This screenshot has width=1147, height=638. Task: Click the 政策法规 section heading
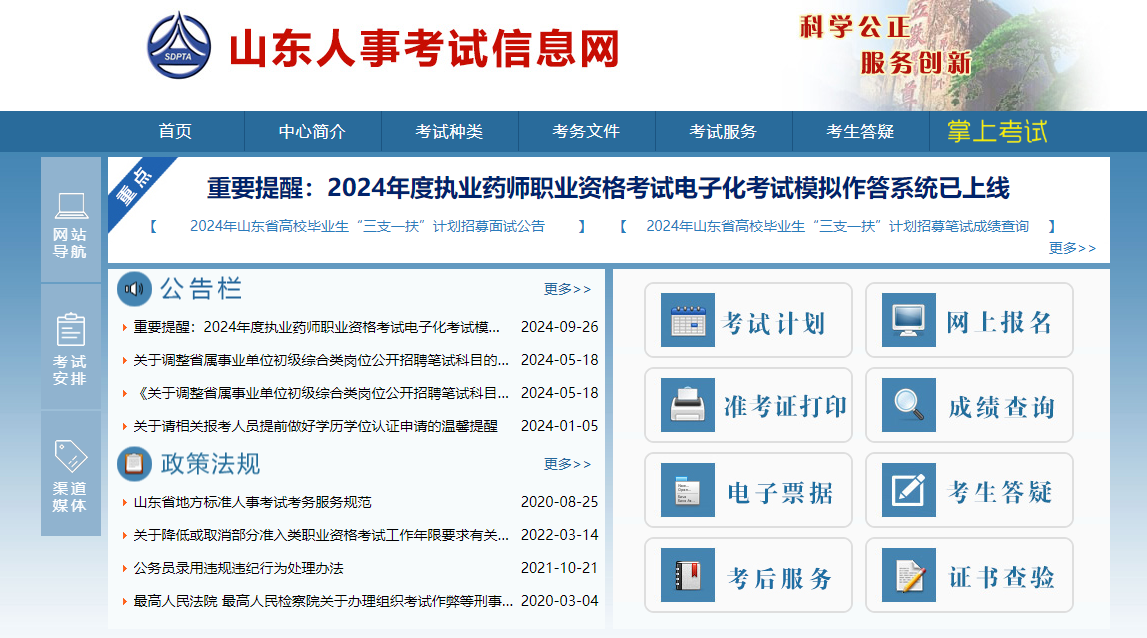point(211,464)
